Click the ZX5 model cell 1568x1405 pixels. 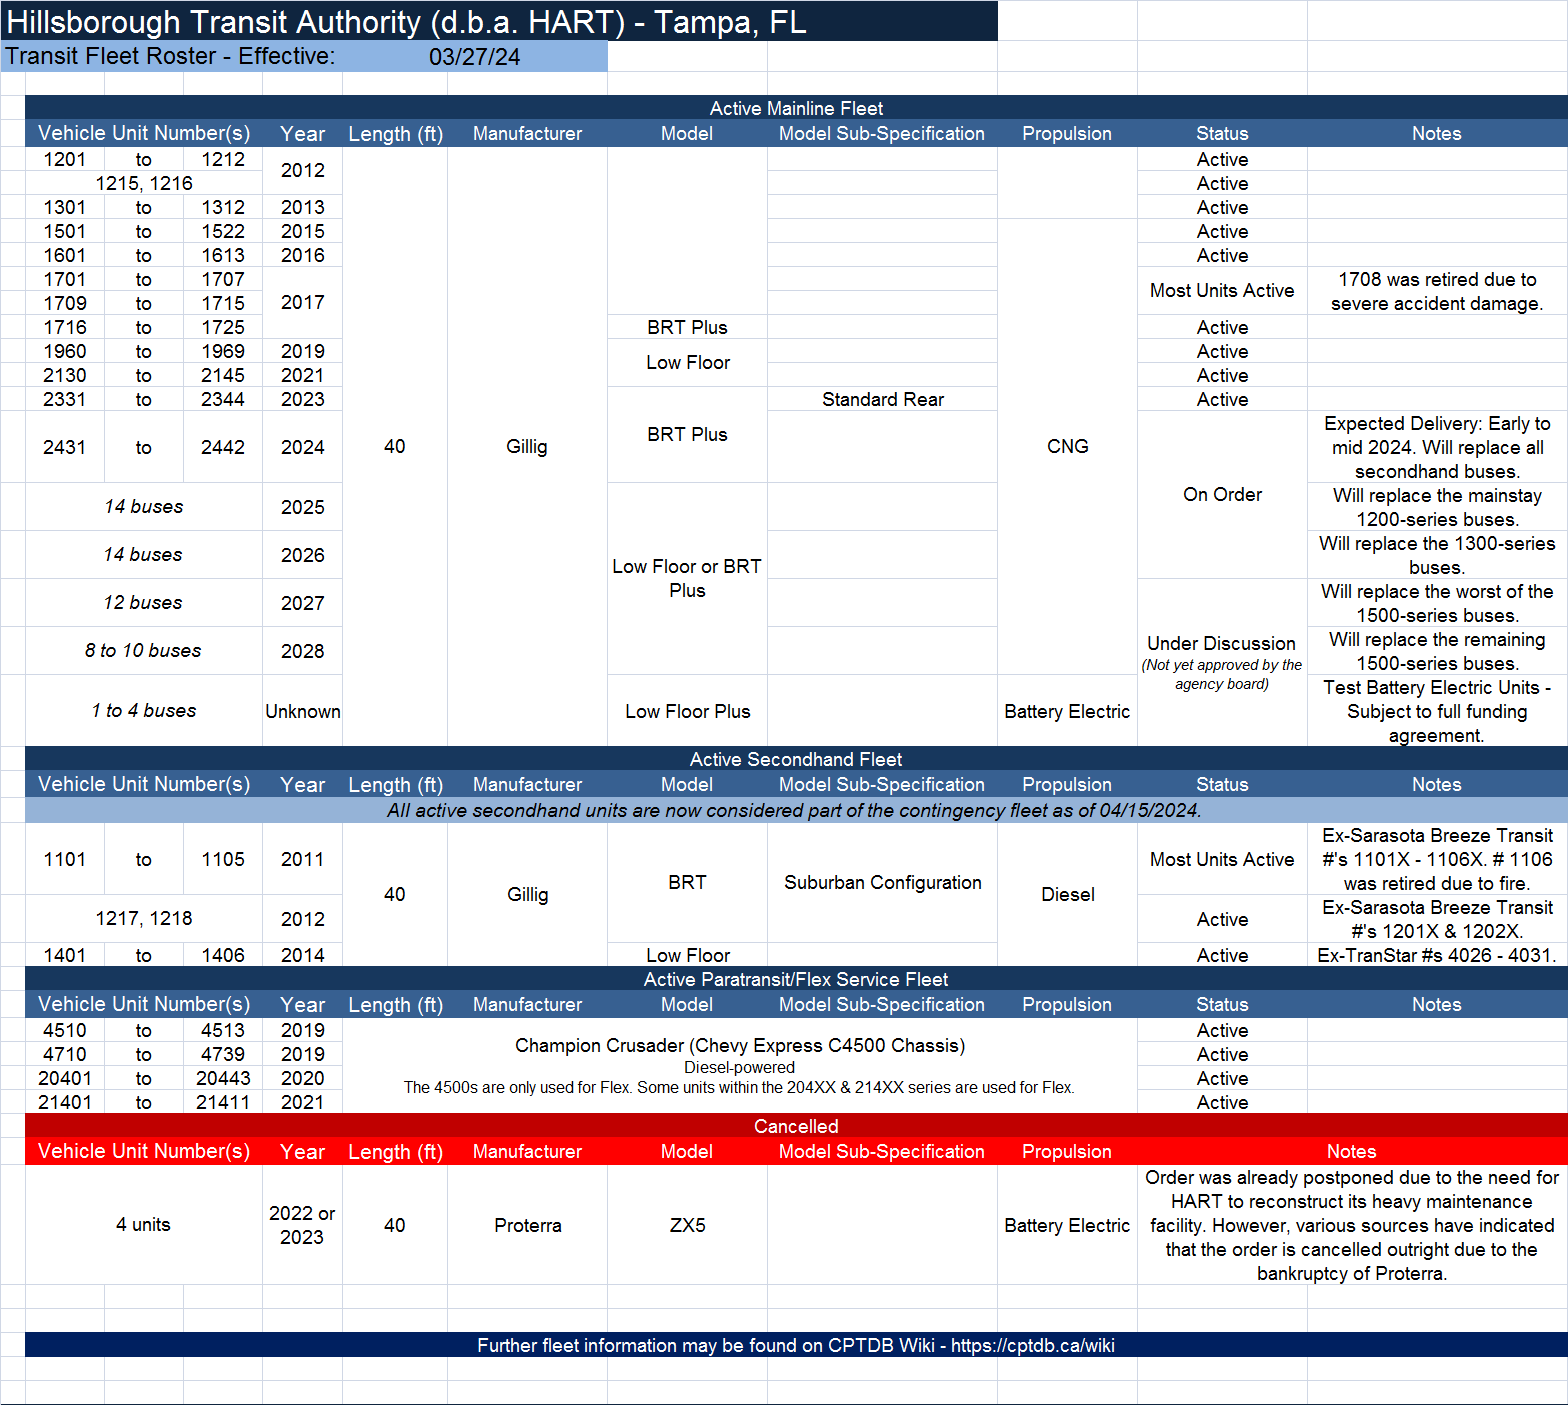687,1225
